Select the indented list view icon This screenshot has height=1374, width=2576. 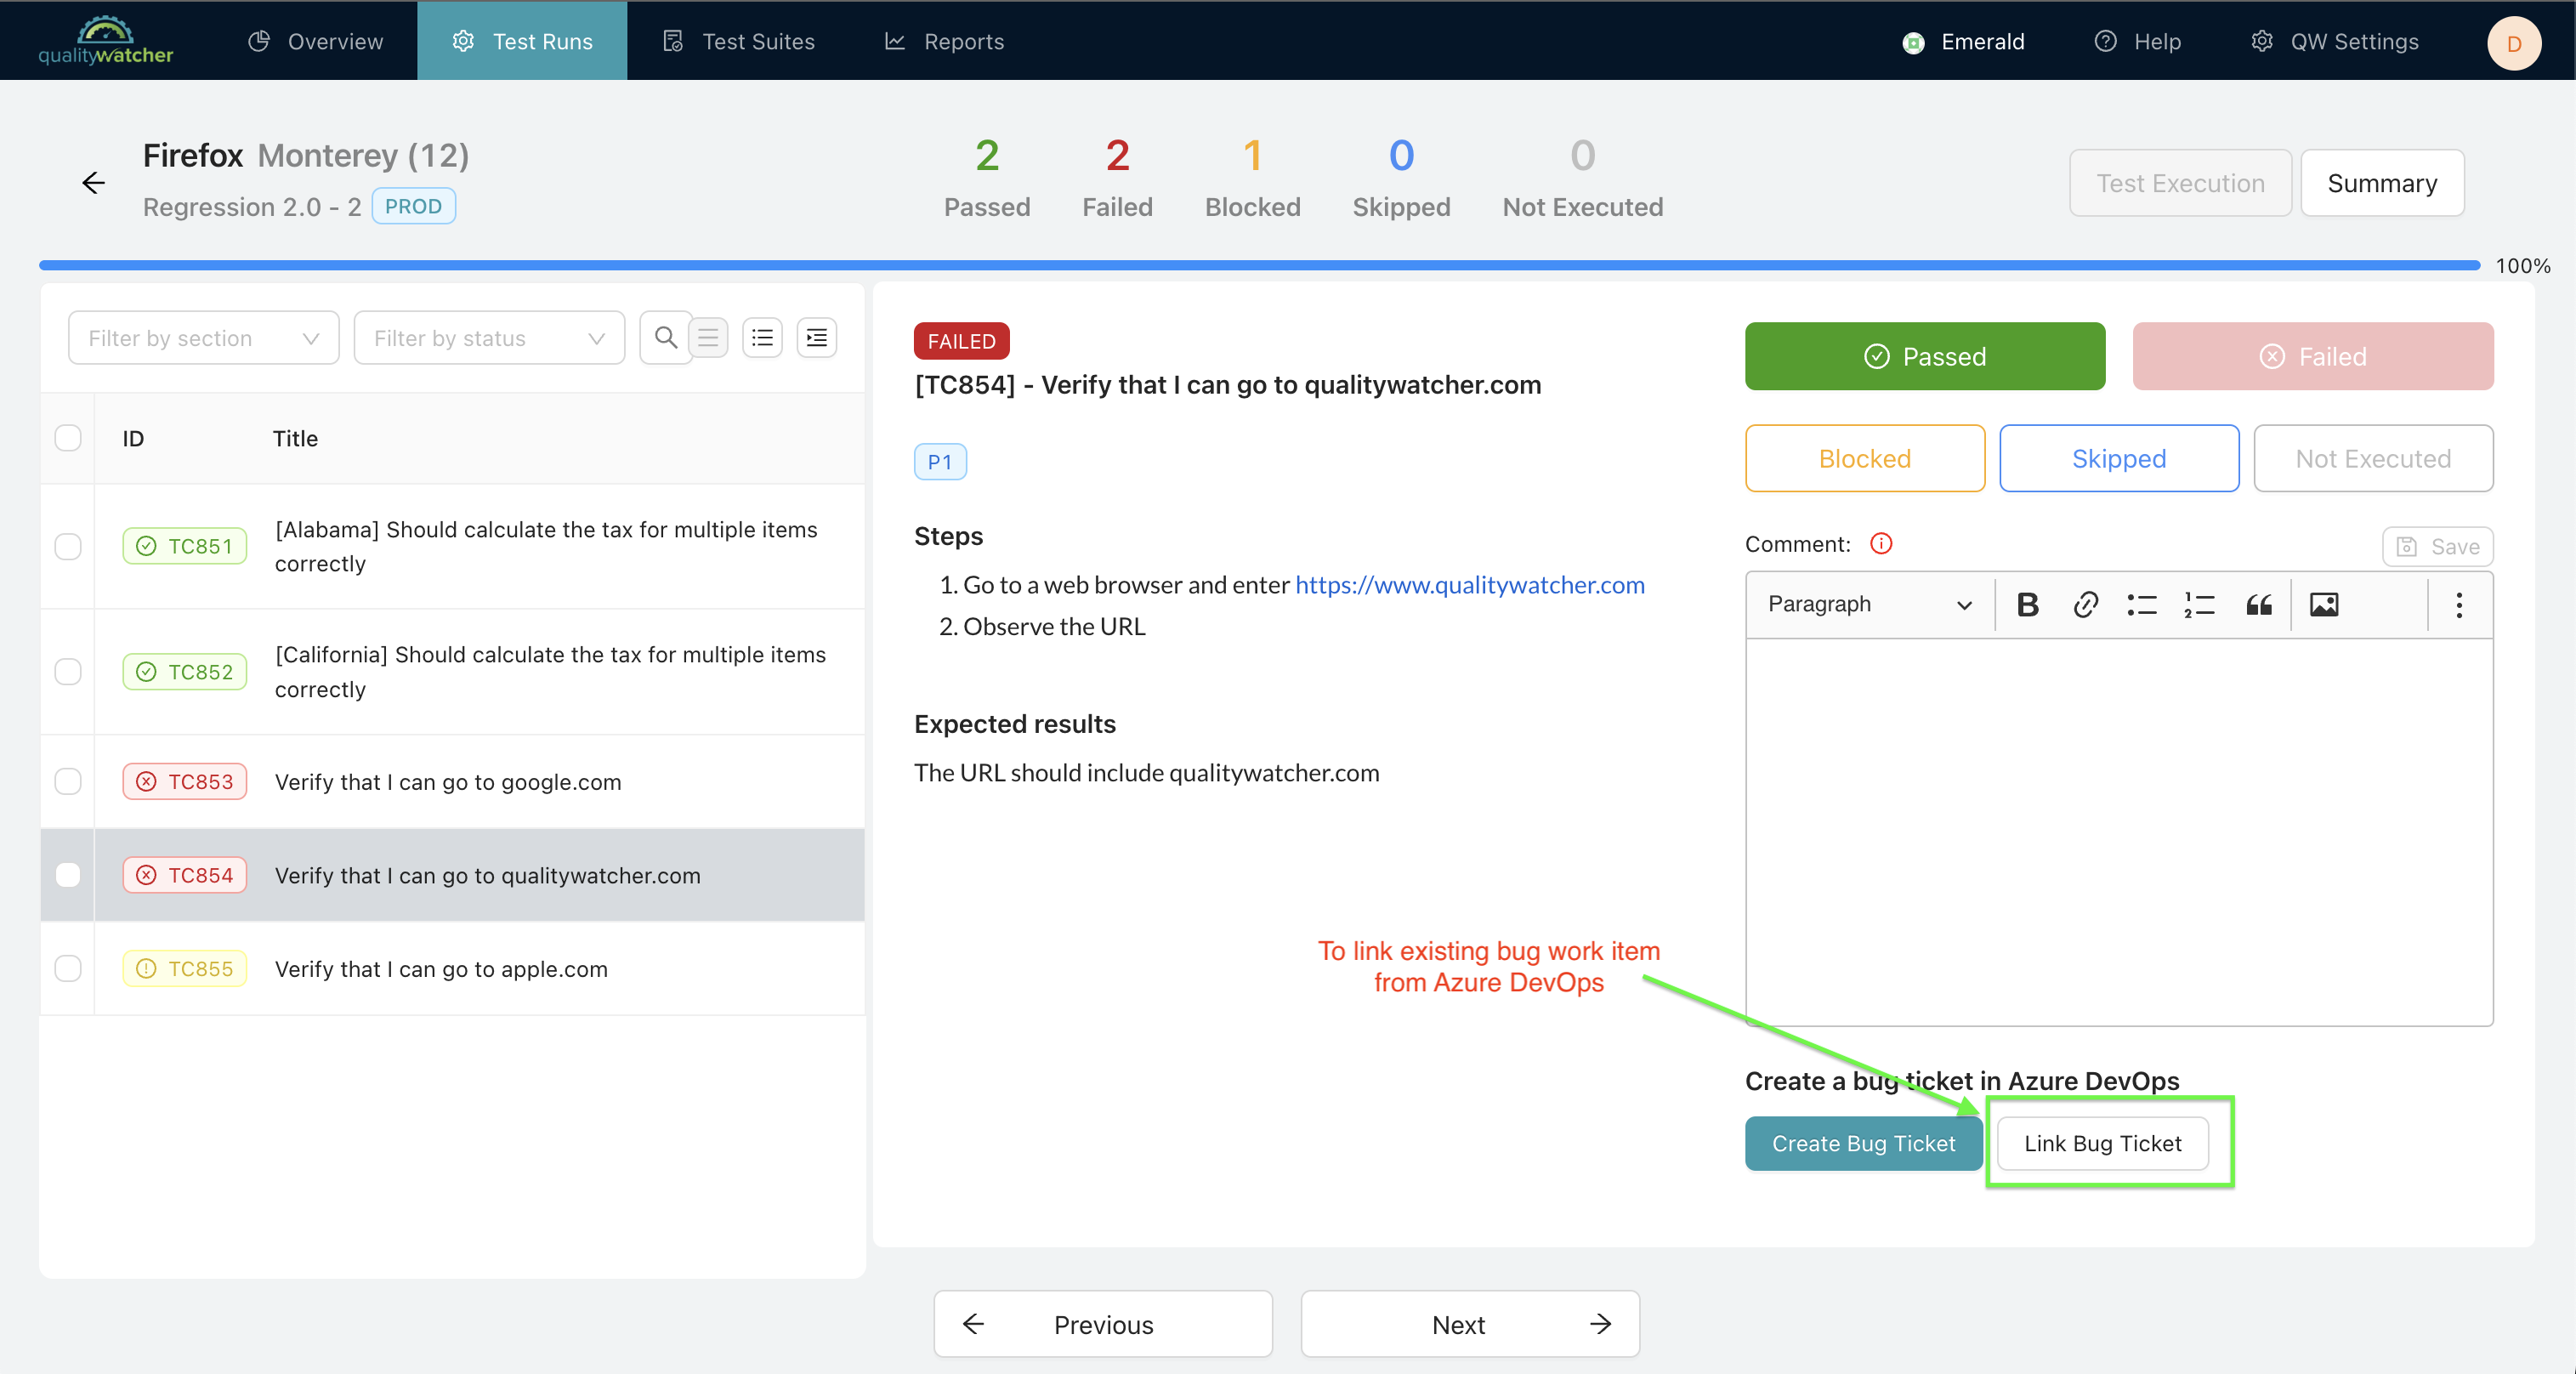[x=817, y=338]
